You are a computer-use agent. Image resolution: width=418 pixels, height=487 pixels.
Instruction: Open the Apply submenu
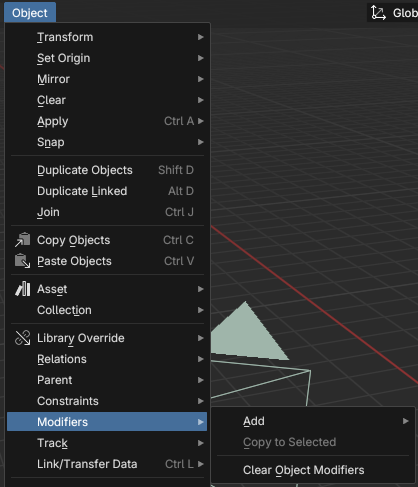[x=107, y=121]
